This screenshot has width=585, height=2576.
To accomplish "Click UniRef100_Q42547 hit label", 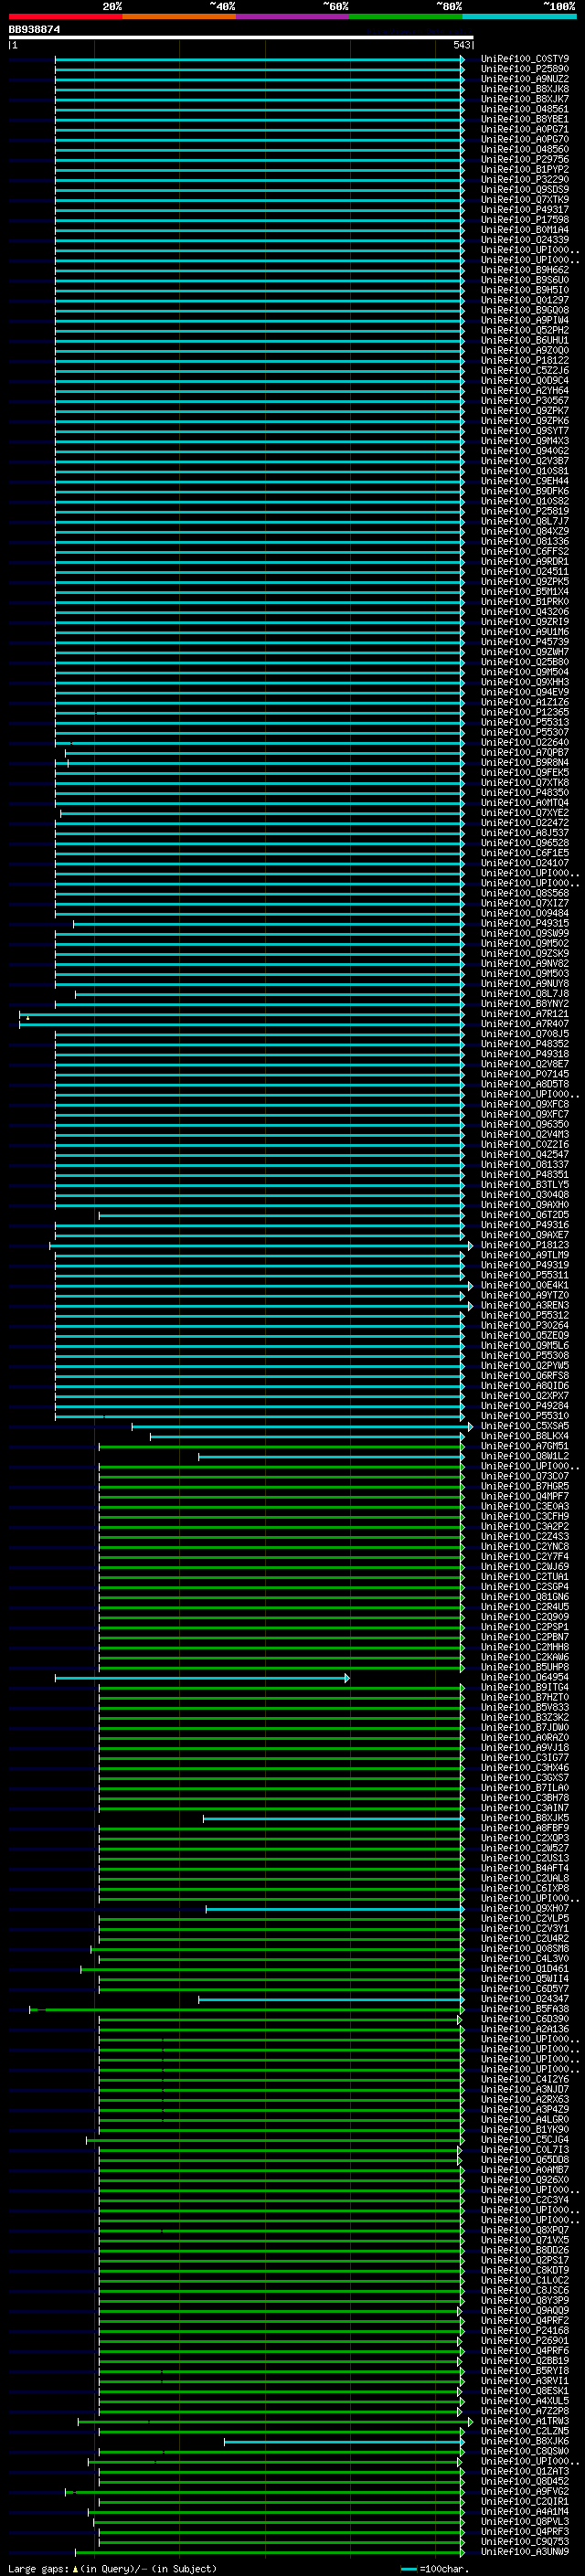I will (x=524, y=1154).
